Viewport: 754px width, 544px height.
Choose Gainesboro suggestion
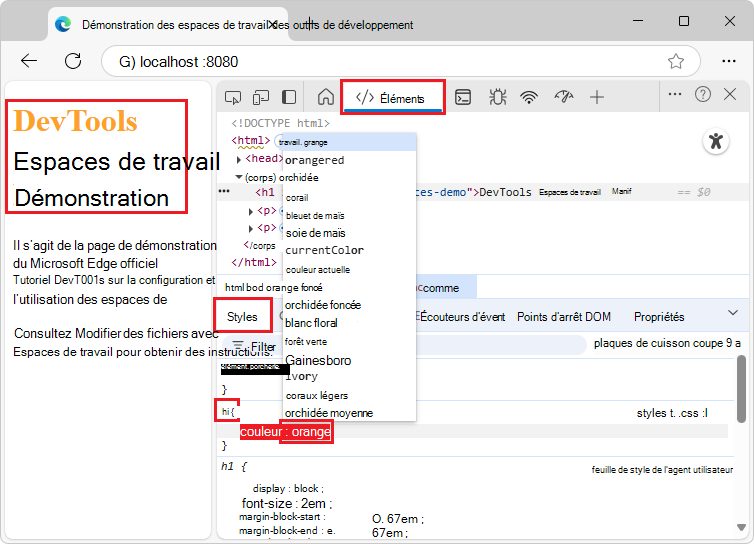[x=349, y=360]
